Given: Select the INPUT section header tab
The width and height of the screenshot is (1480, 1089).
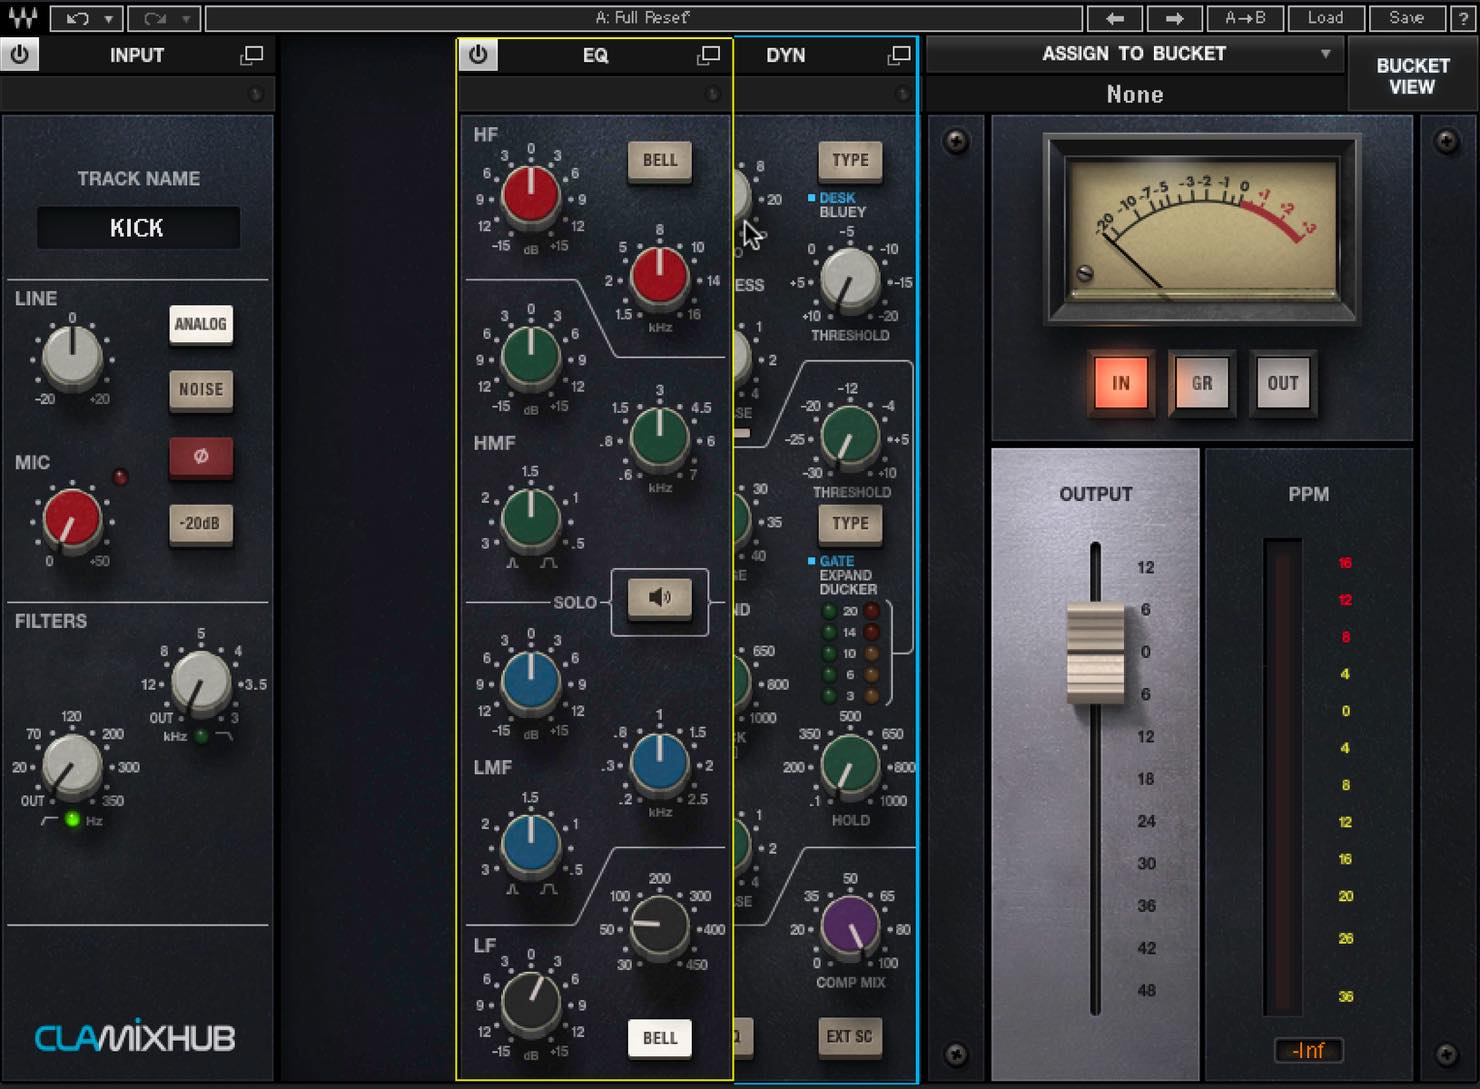Looking at the screenshot, I should click(x=137, y=56).
